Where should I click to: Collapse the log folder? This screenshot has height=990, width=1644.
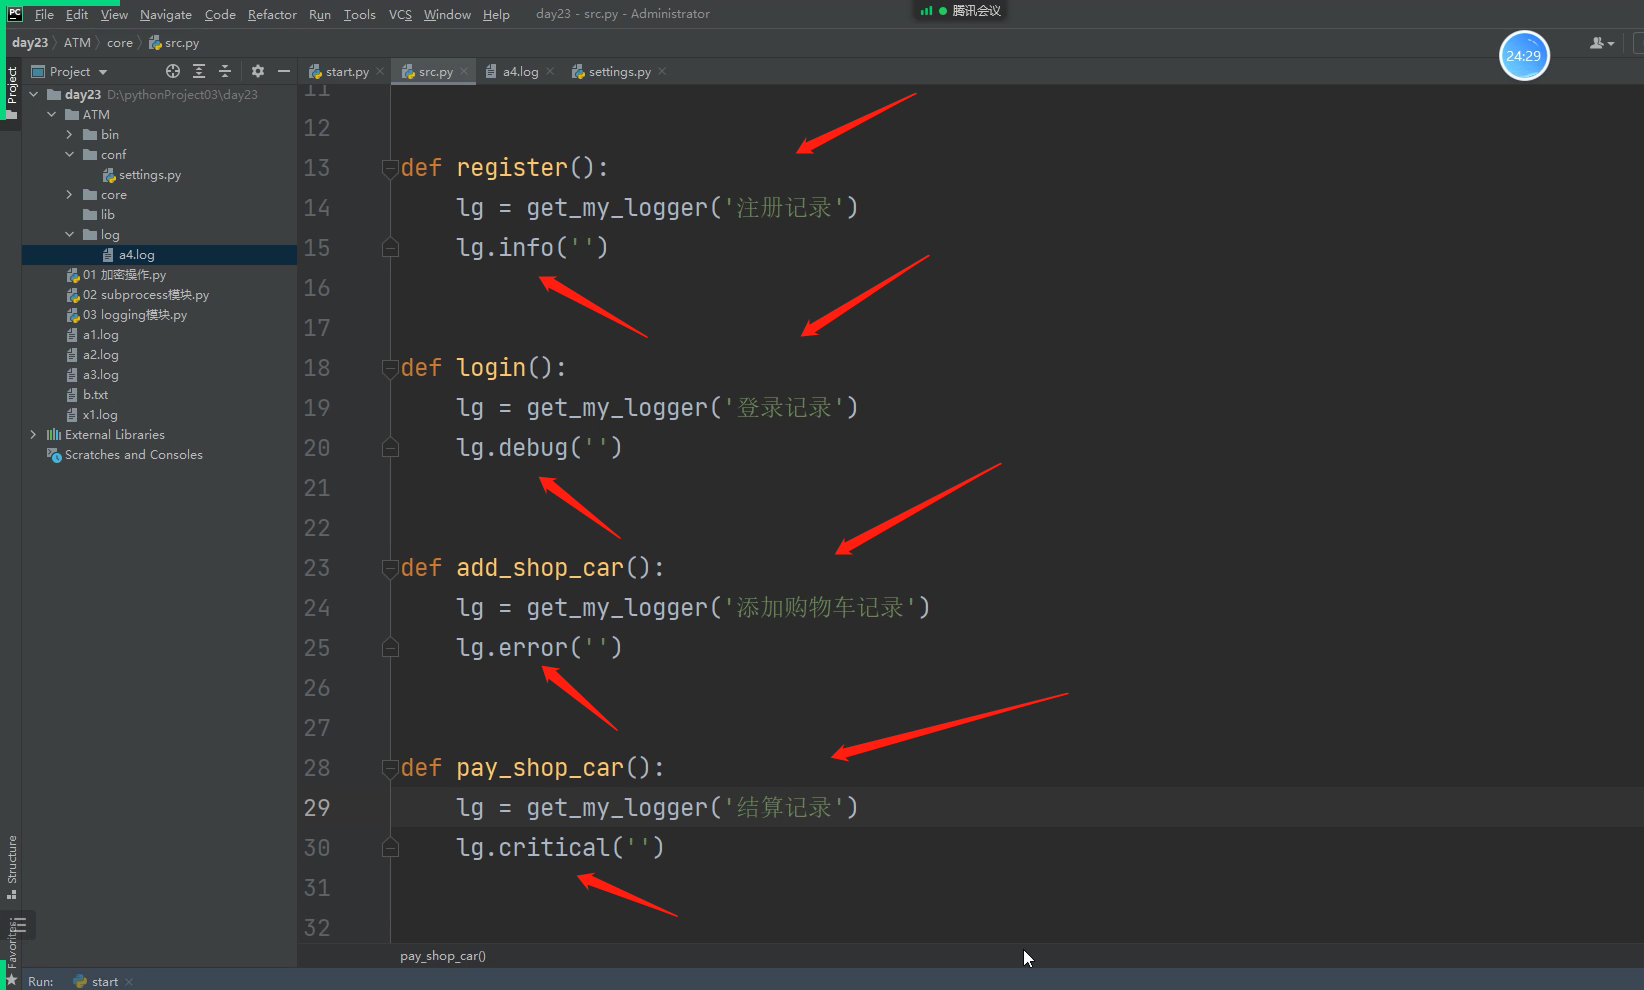coord(70,235)
